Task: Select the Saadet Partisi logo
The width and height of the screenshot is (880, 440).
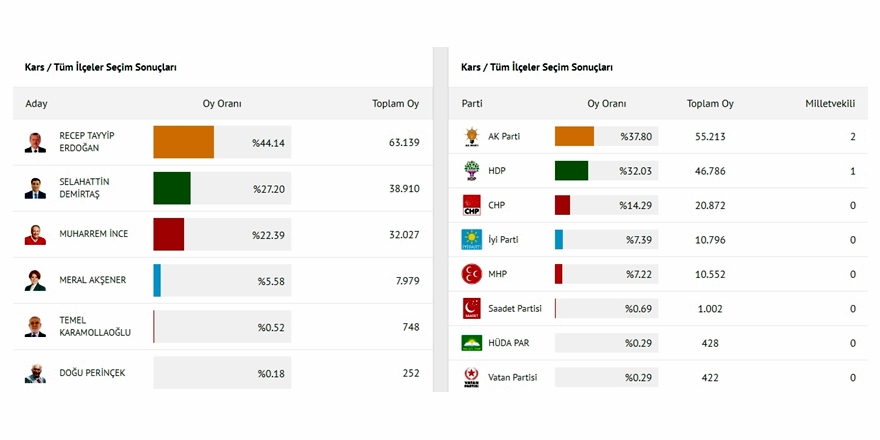Action: pyautogui.click(x=471, y=309)
